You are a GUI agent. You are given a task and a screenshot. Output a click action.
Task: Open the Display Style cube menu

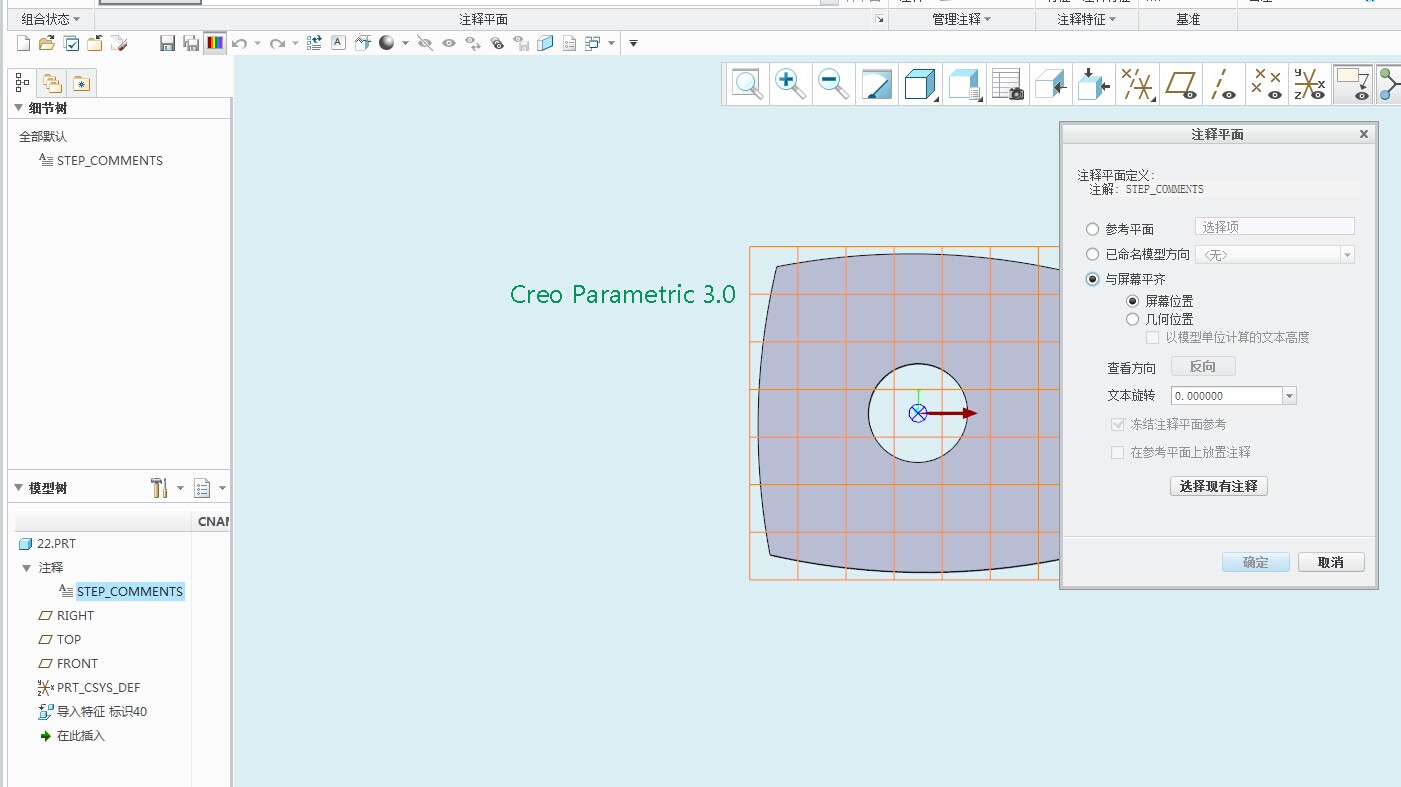tap(919, 84)
